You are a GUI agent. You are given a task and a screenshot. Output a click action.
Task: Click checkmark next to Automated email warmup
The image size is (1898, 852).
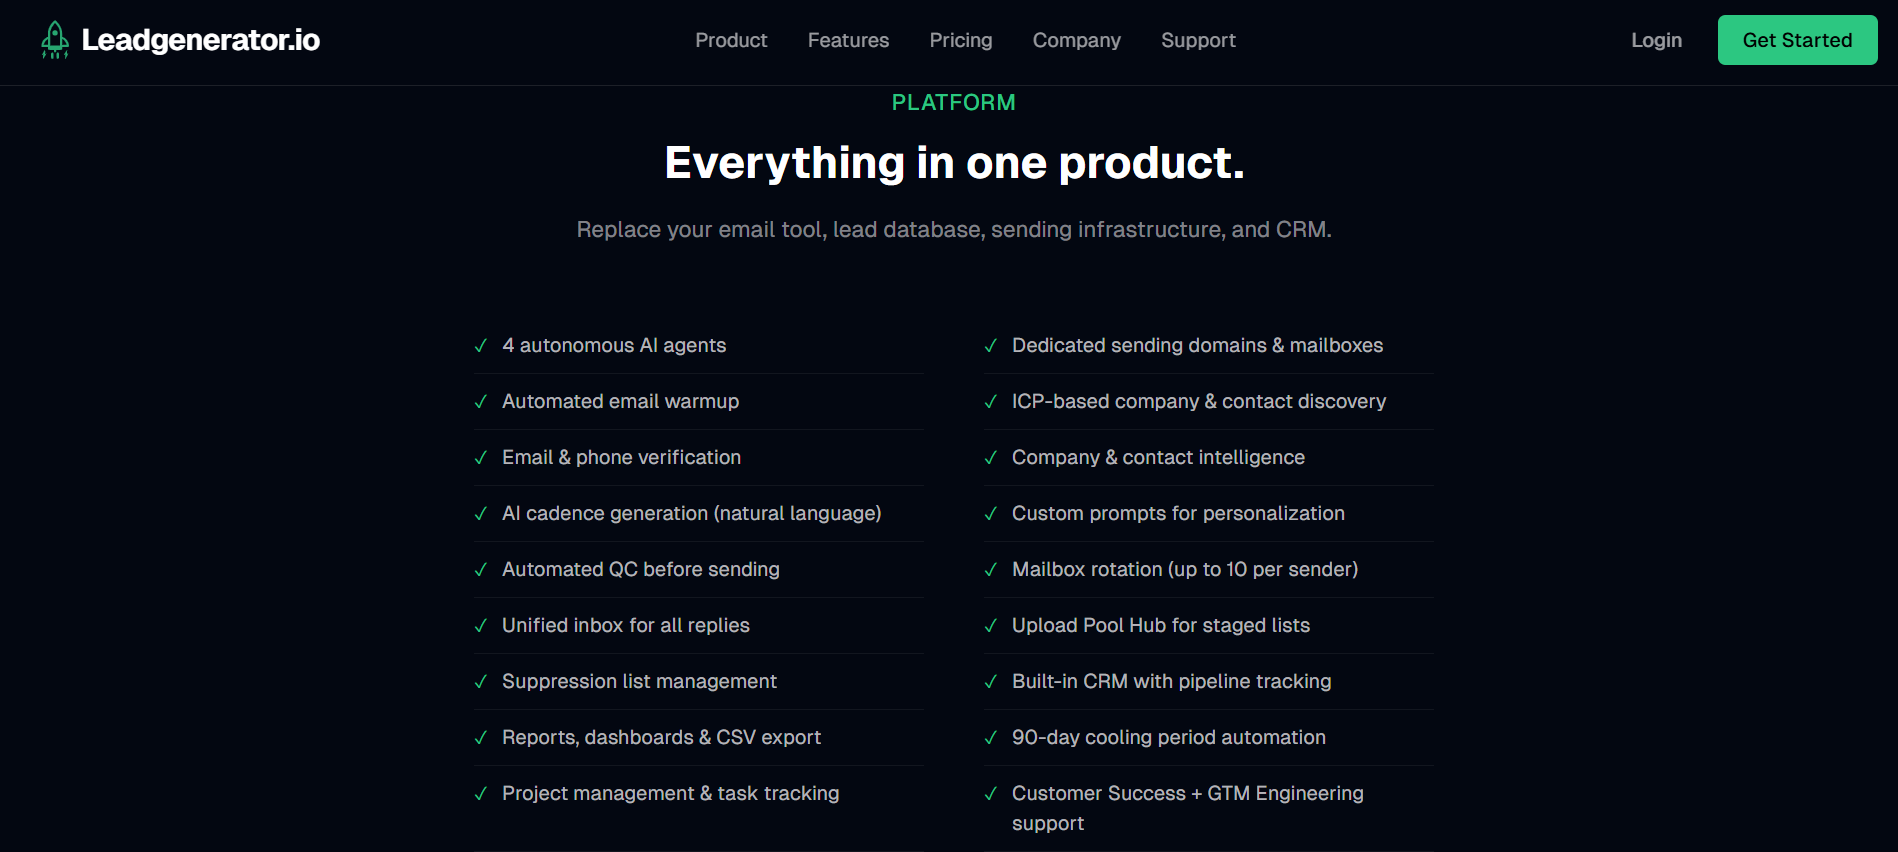click(481, 402)
